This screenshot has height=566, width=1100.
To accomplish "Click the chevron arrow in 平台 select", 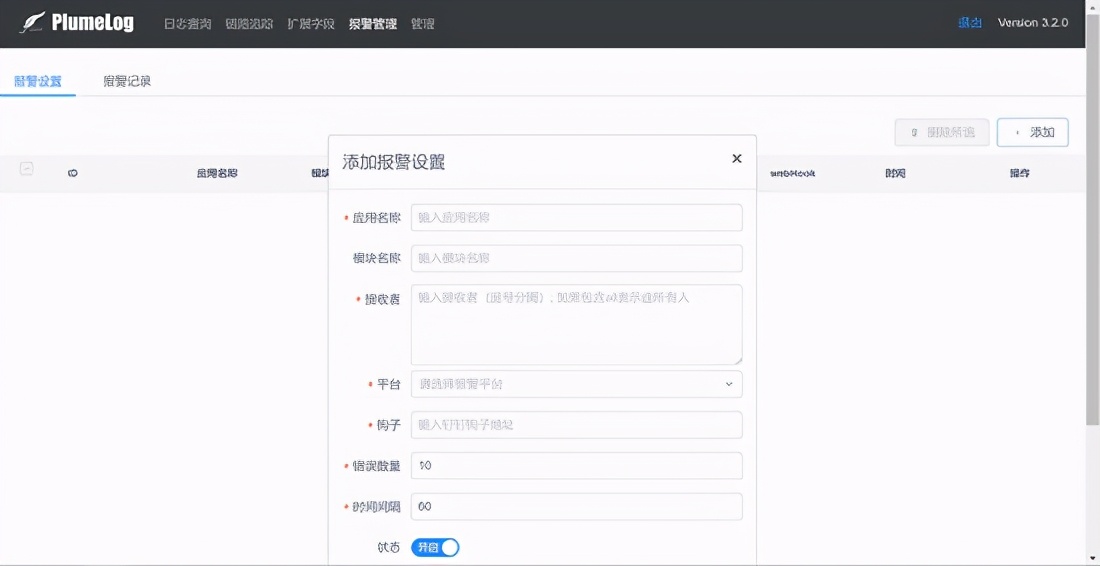I will click(729, 384).
